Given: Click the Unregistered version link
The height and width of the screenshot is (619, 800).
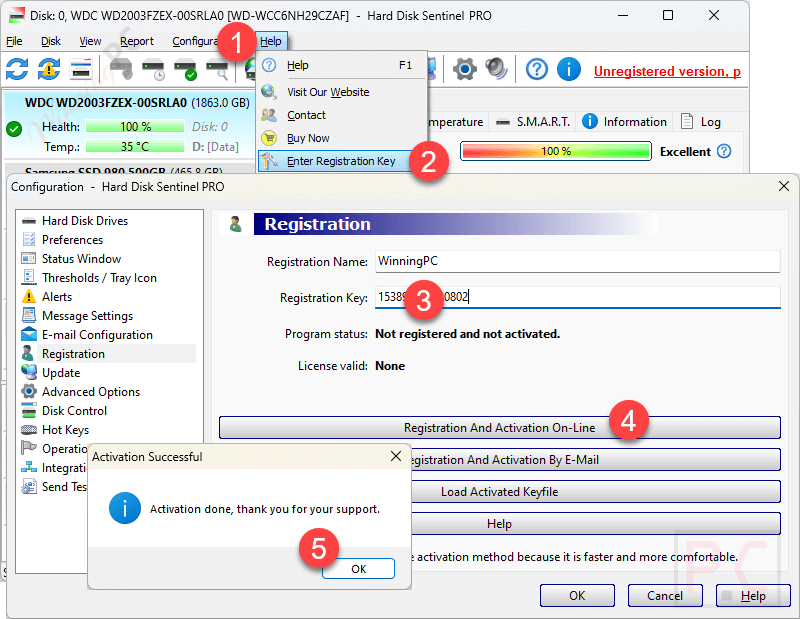Looking at the screenshot, I should [667, 71].
